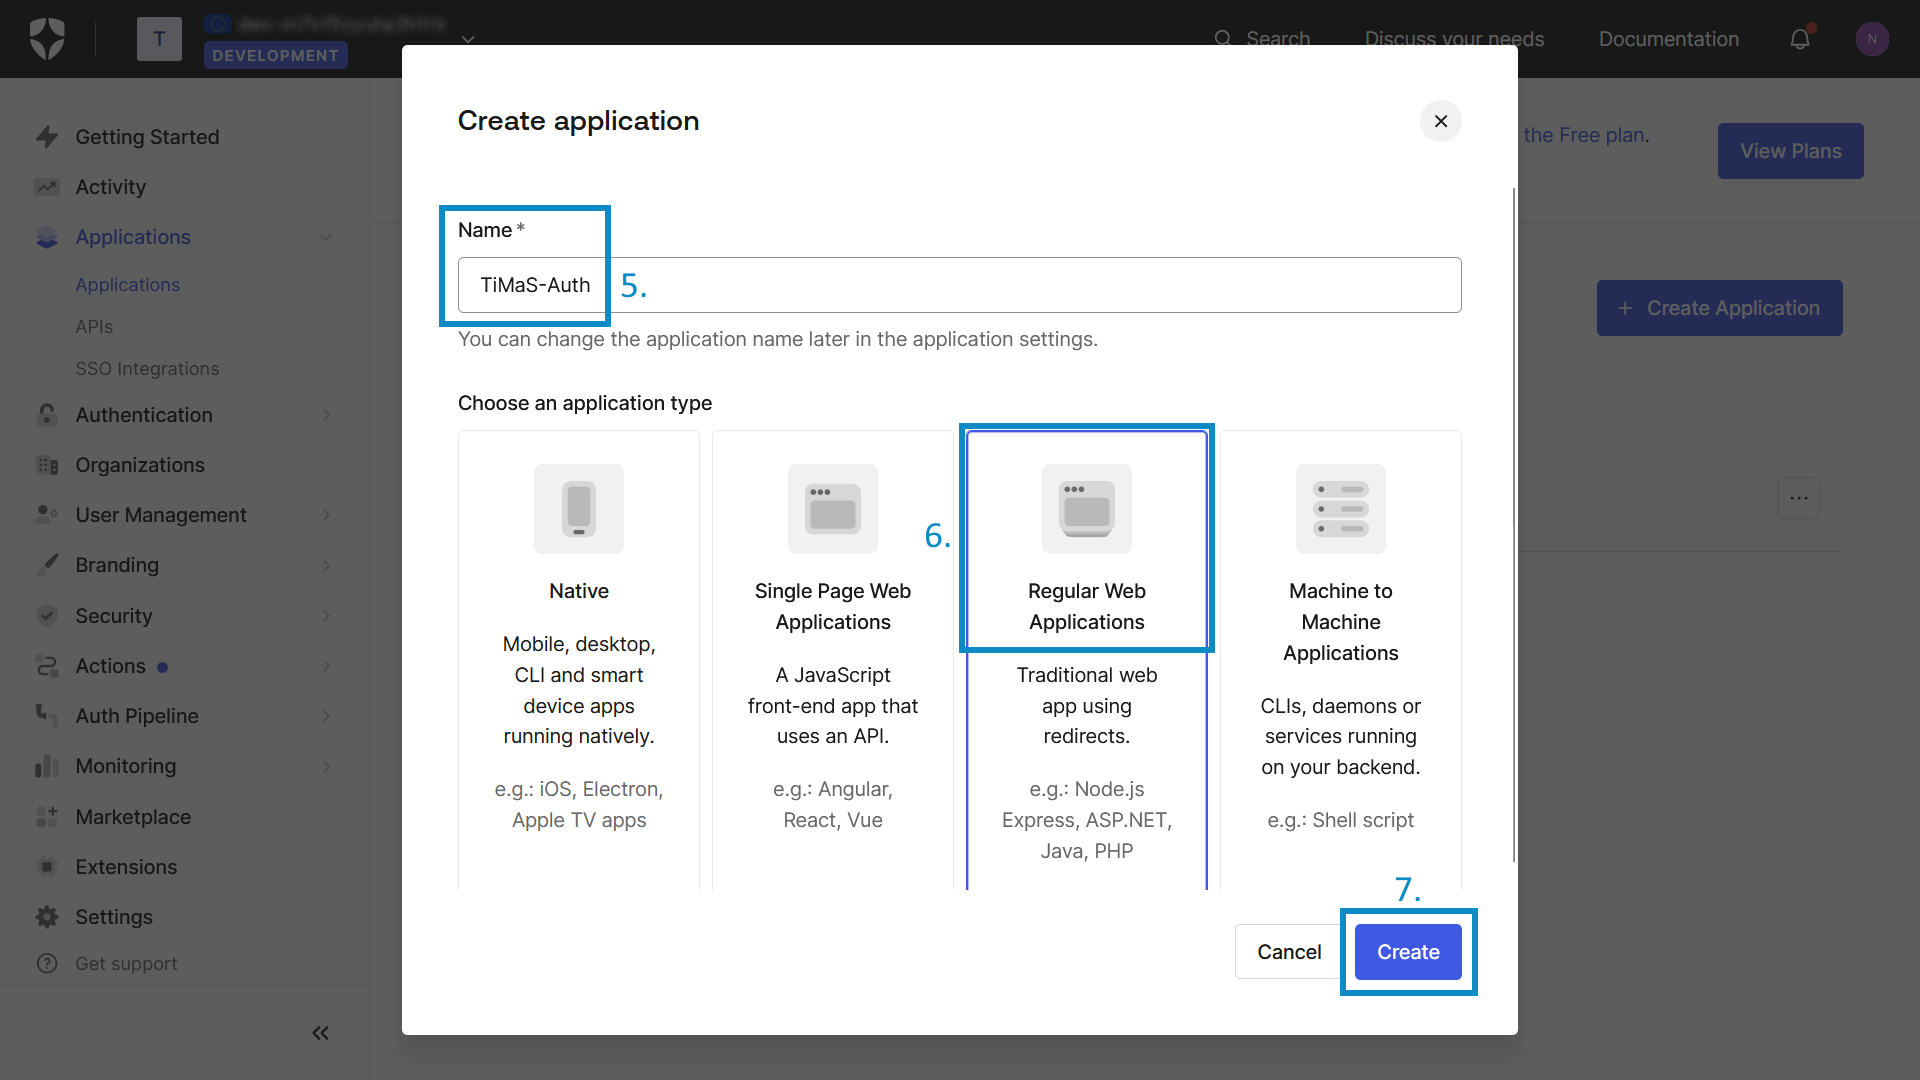
Task: Expand the tenant switcher chevron
Action: pos(468,39)
